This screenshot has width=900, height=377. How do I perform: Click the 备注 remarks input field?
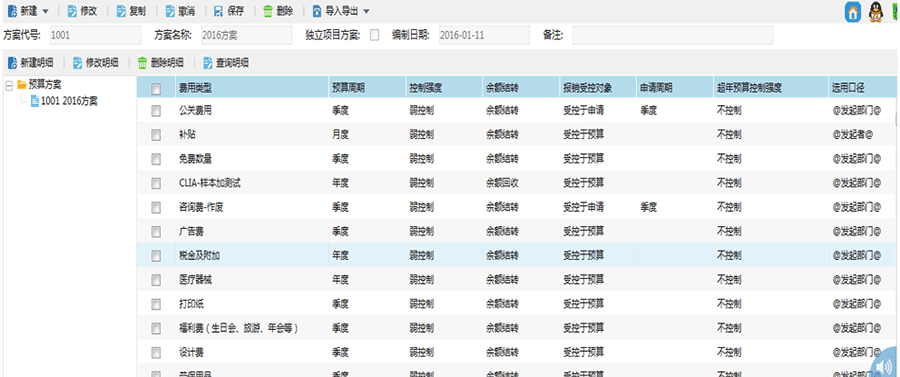672,35
